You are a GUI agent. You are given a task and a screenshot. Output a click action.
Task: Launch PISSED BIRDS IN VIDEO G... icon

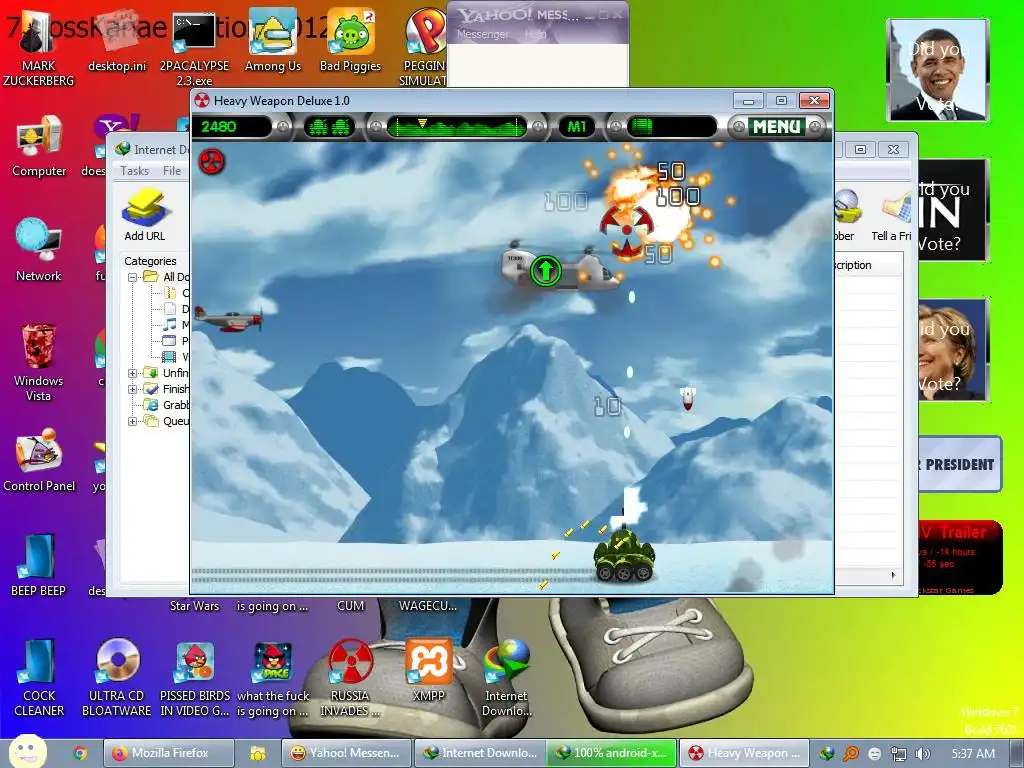[195, 678]
